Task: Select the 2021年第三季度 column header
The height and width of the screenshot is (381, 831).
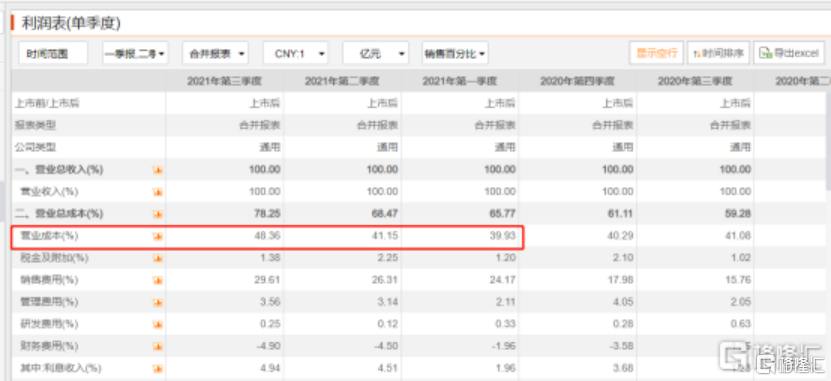Action: 225,81
